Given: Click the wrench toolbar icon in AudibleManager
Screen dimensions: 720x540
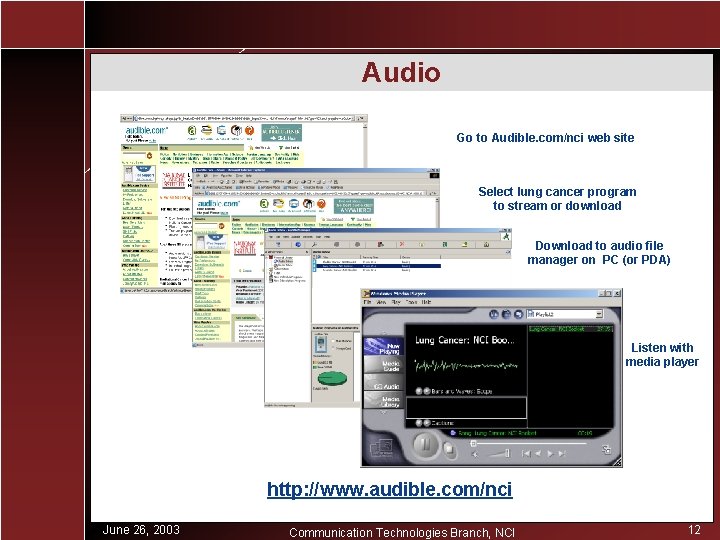Looking at the screenshot, I should click(315, 244).
